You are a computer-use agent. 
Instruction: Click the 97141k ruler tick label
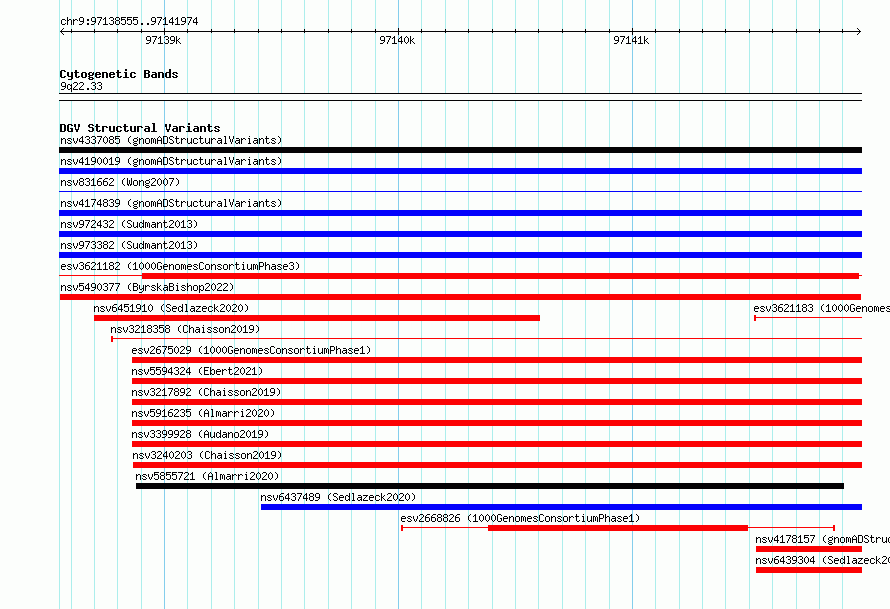(x=631, y=40)
